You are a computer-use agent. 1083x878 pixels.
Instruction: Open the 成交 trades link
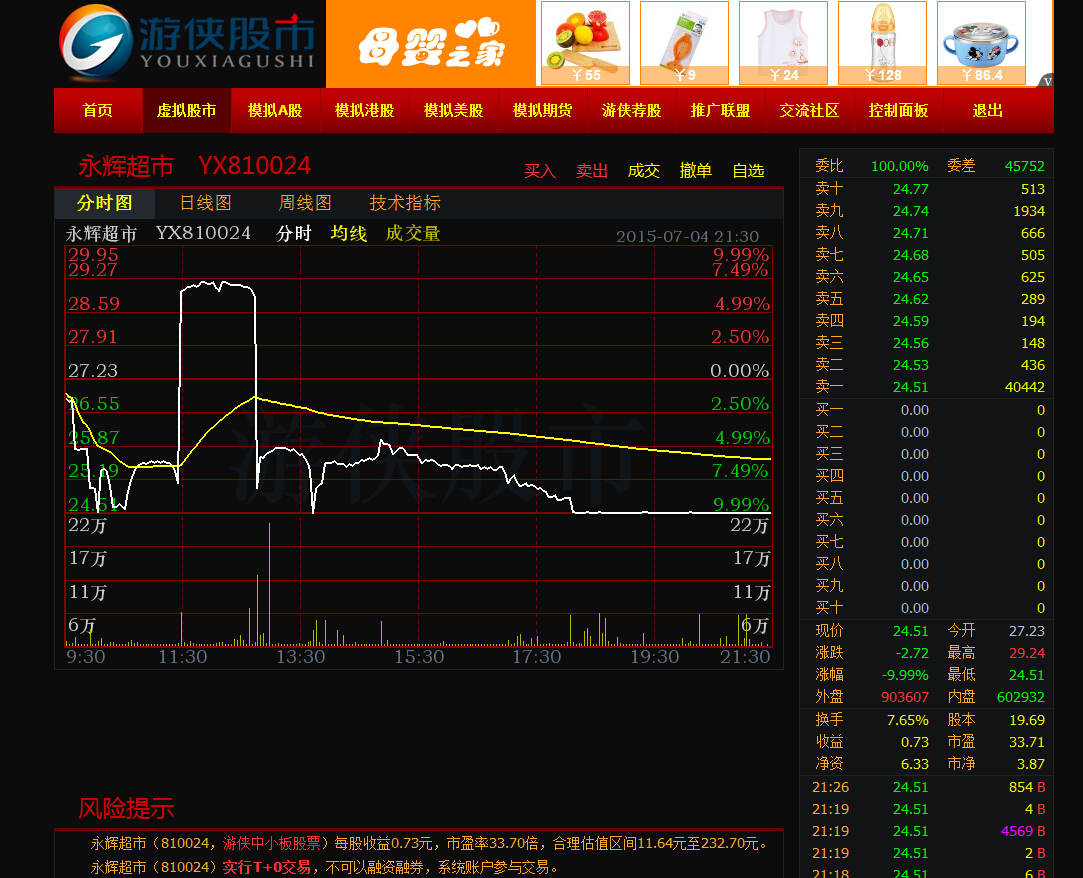click(x=644, y=171)
